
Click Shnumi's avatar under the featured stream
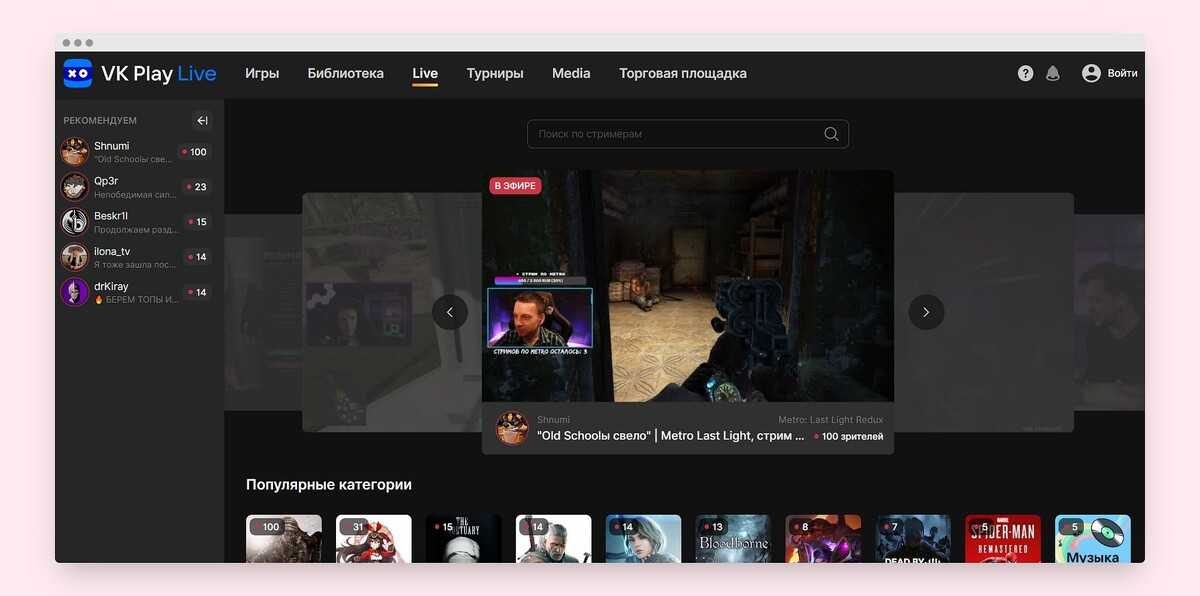(x=512, y=428)
